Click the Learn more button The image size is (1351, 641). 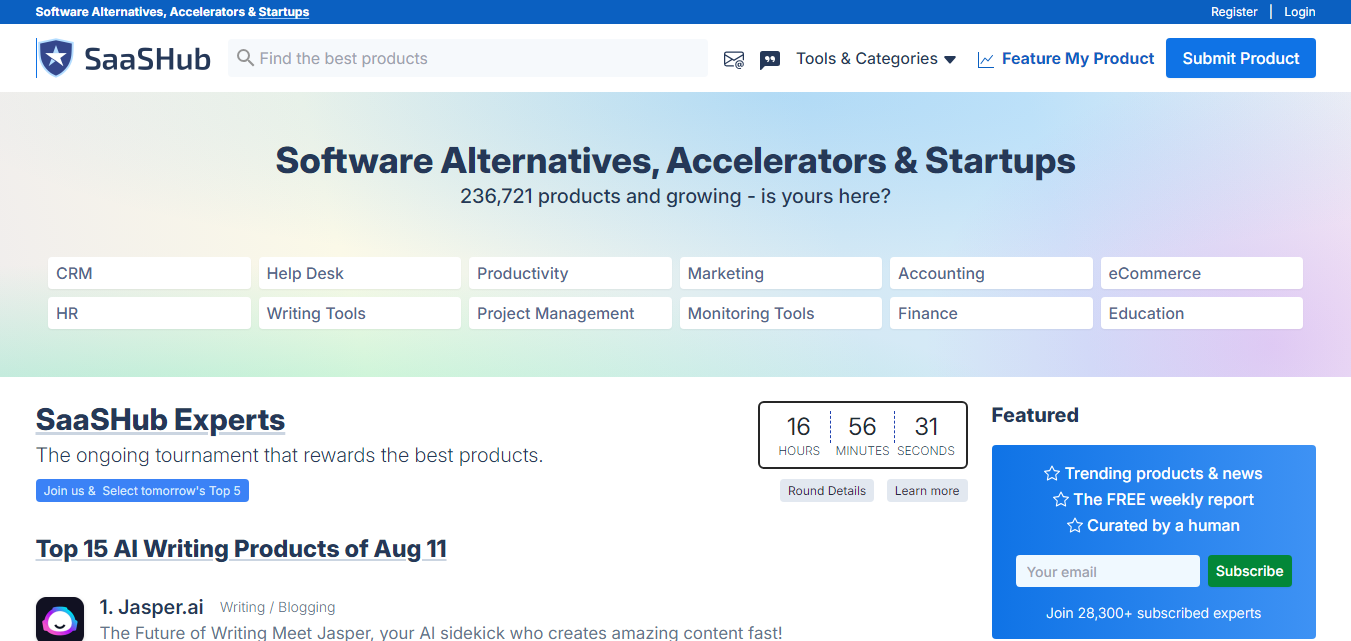927,491
